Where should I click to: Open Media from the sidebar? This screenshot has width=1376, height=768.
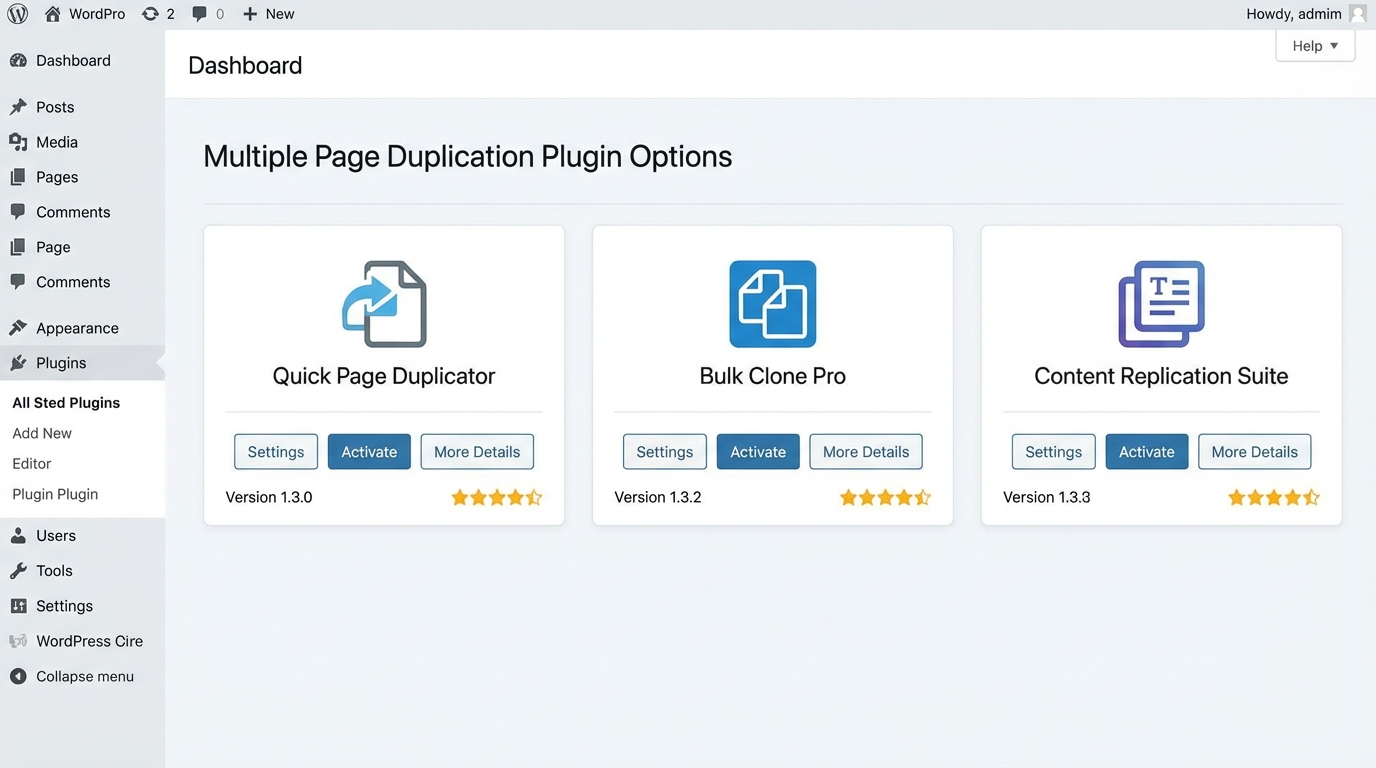tap(56, 141)
